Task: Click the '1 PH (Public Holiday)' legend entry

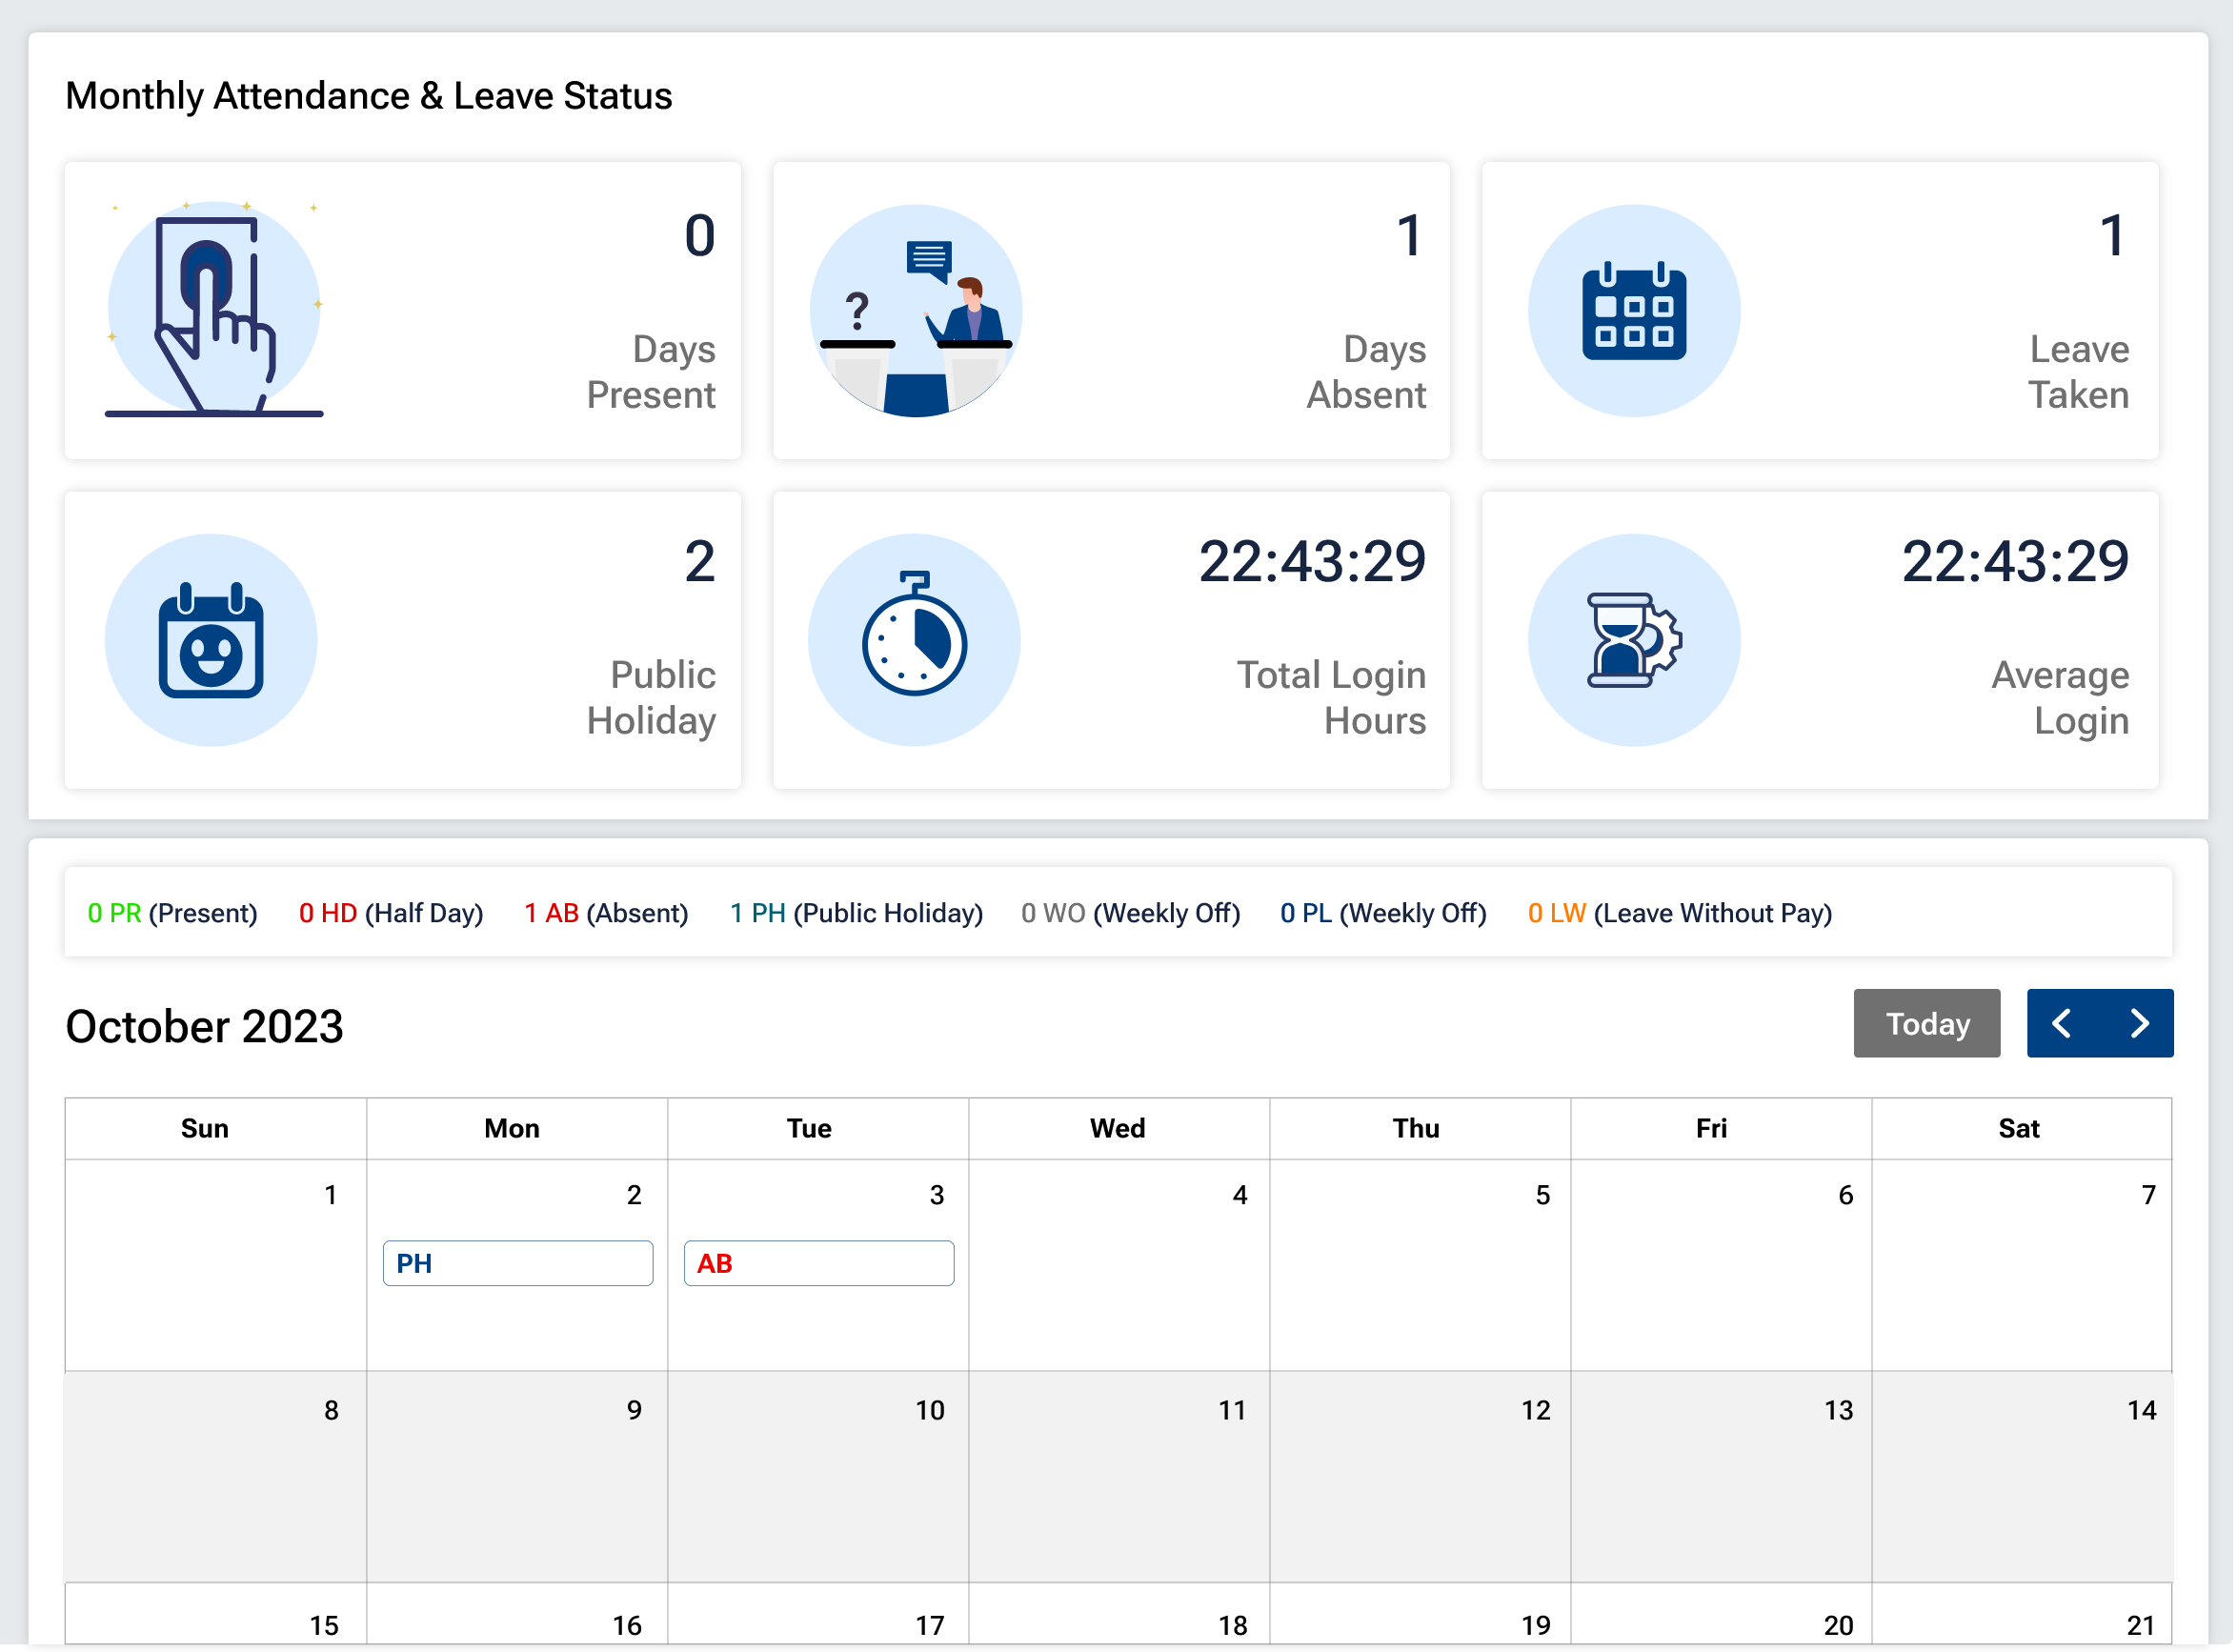Action: (858, 914)
